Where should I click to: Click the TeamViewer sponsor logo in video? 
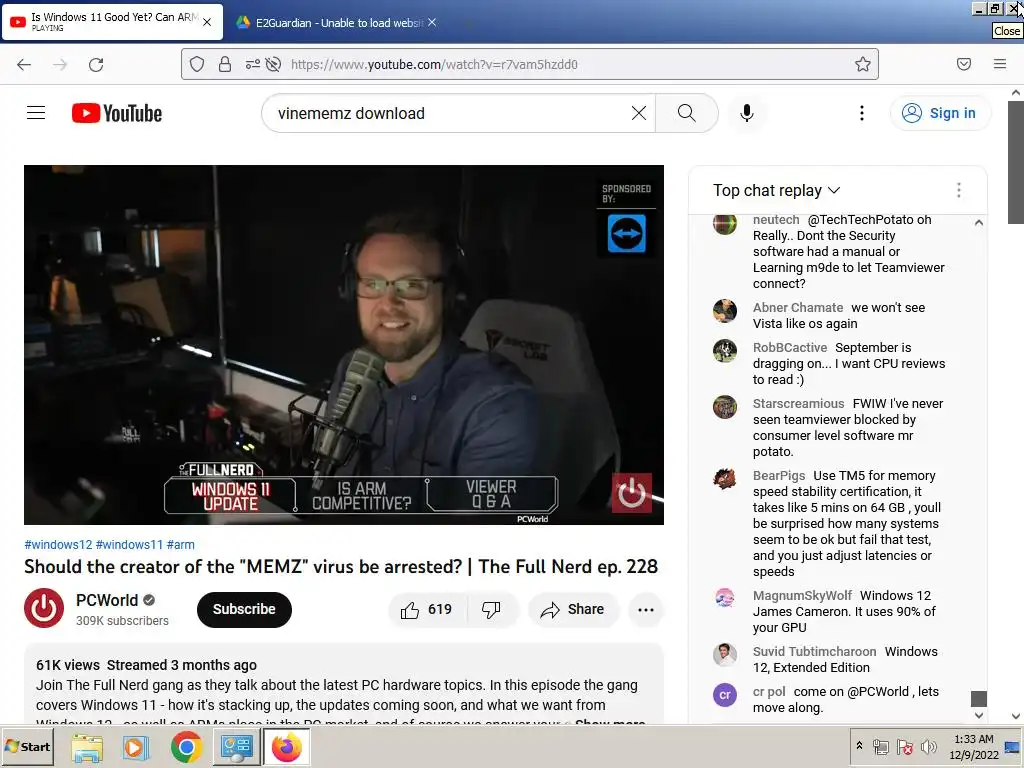pos(627,234)
